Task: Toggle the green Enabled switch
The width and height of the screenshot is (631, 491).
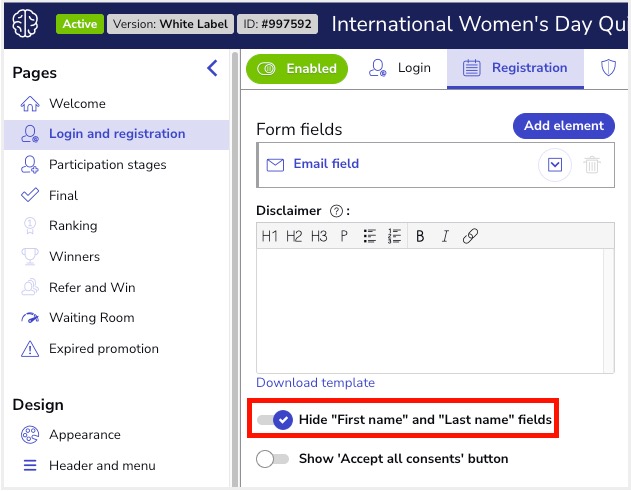Action: click(297, 69)
